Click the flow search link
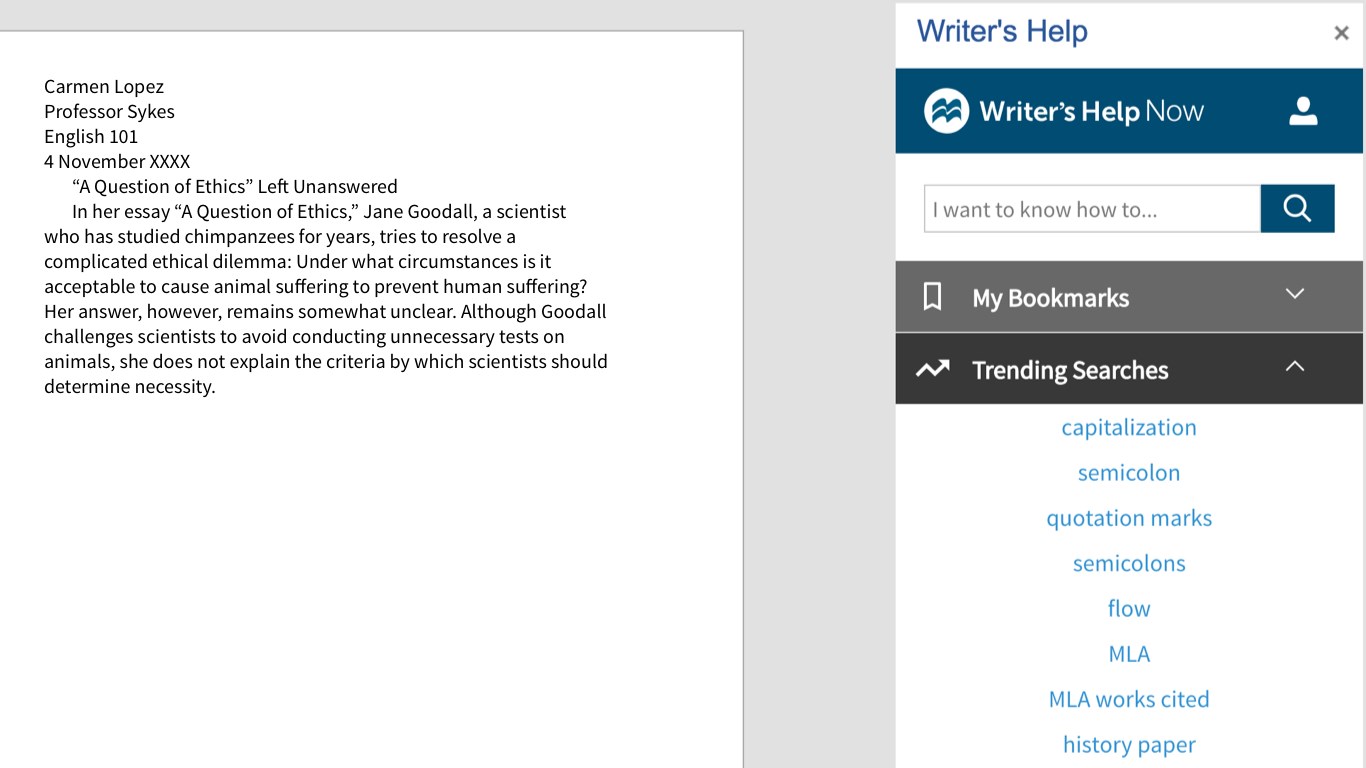Screen dimensions: 1366x768 pyautogui.click(x=1128, y=608)
